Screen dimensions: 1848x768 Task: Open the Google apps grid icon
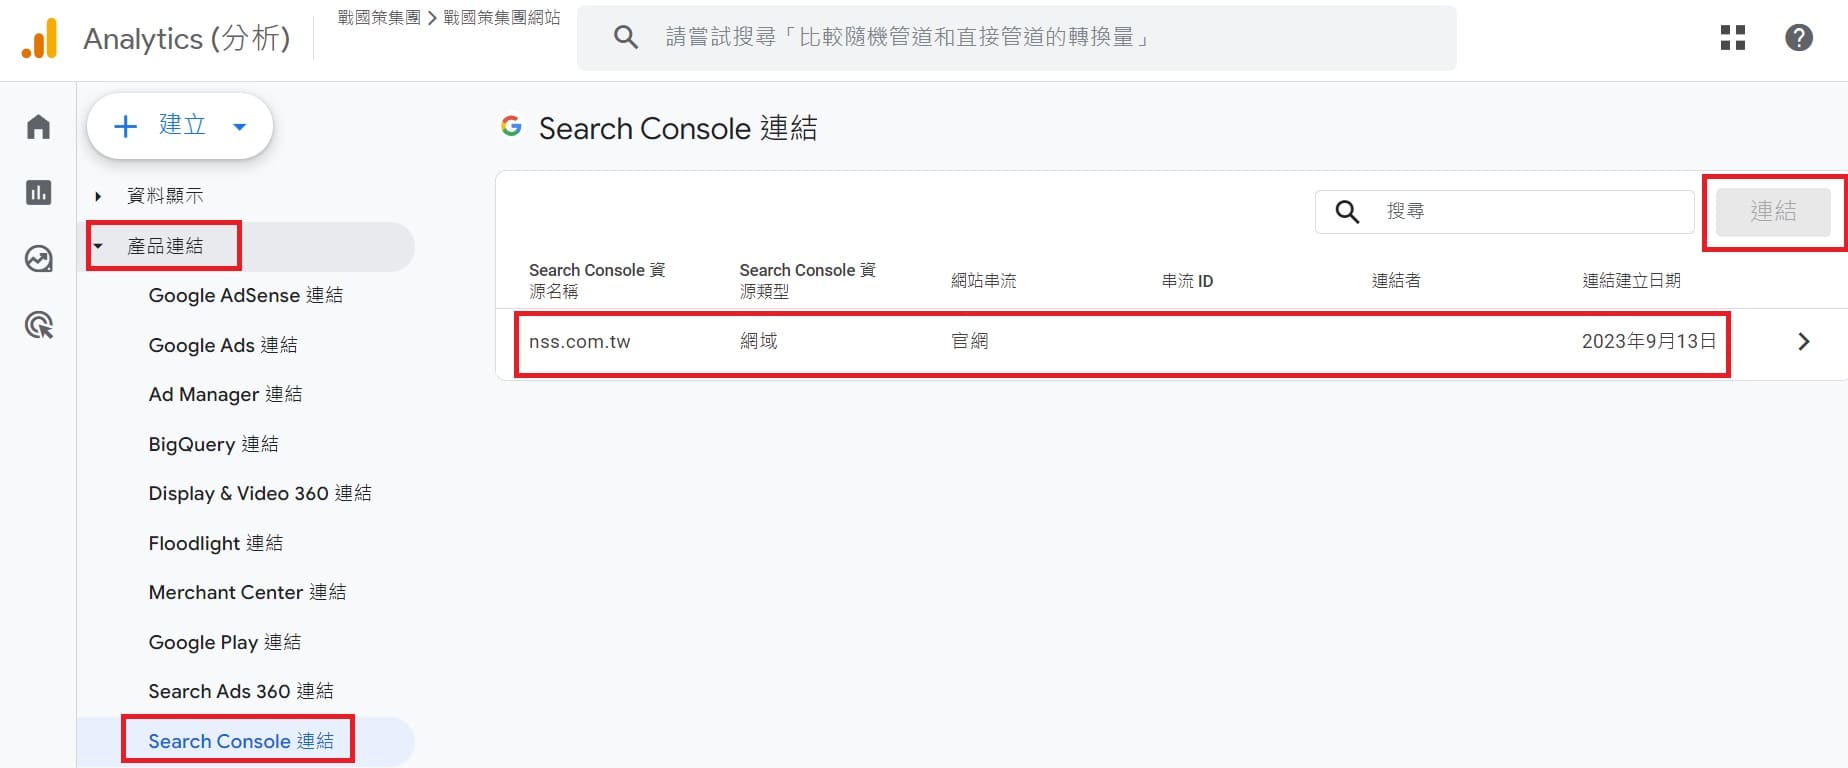coord(1733,38)
